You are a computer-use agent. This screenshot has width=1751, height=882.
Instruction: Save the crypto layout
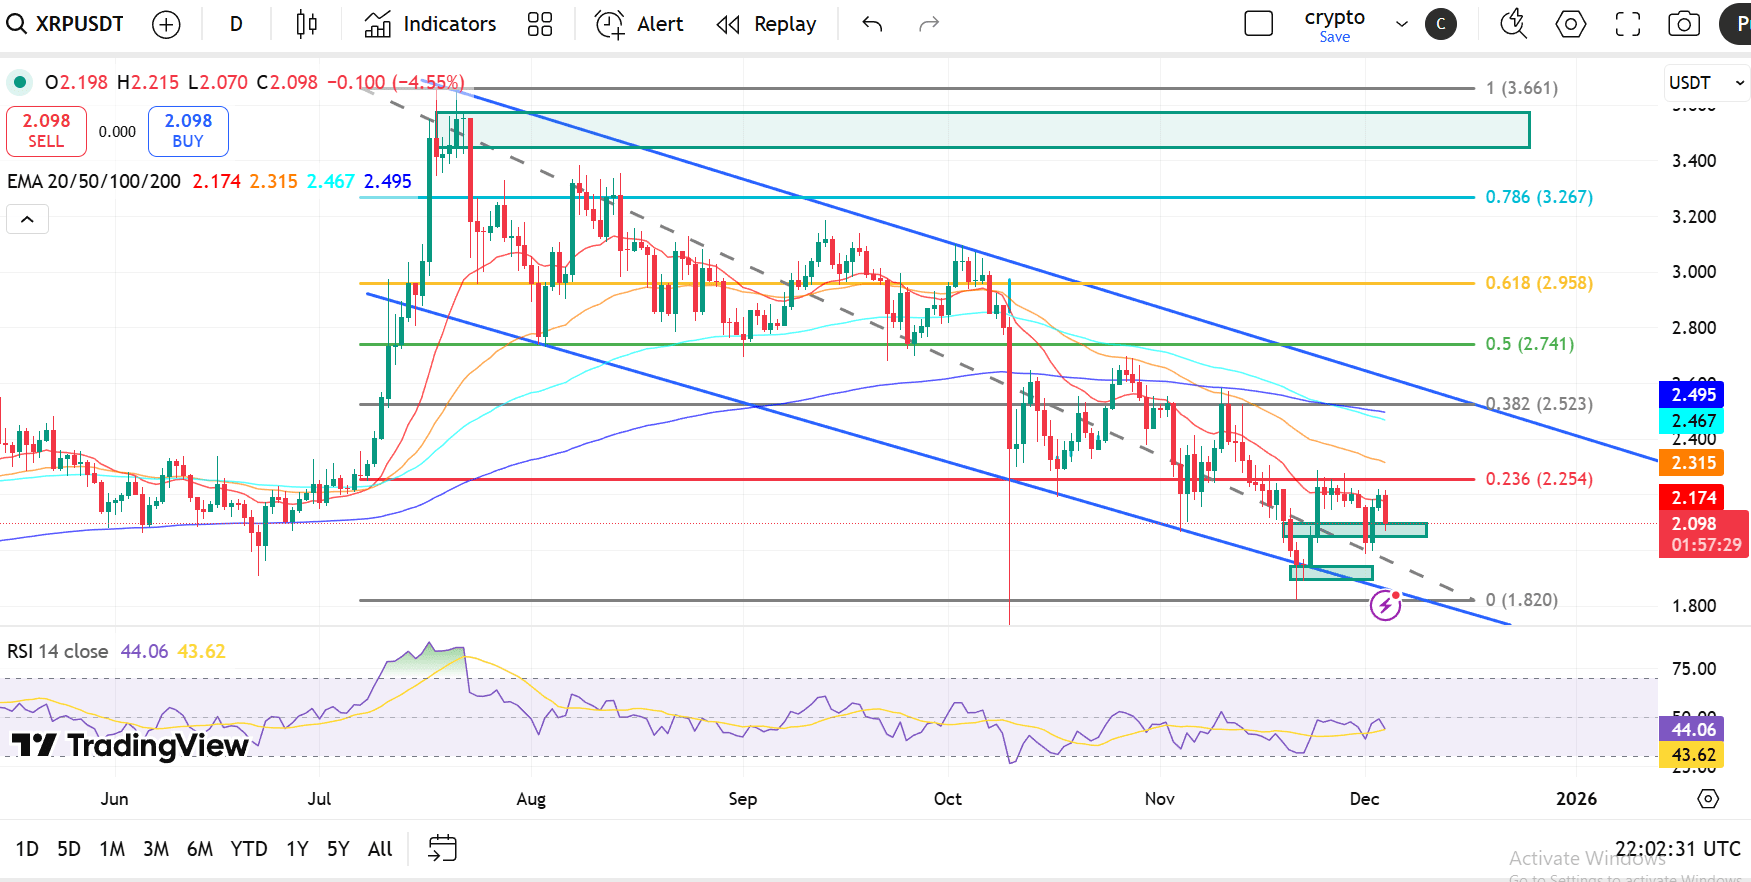coord(1335,37)
